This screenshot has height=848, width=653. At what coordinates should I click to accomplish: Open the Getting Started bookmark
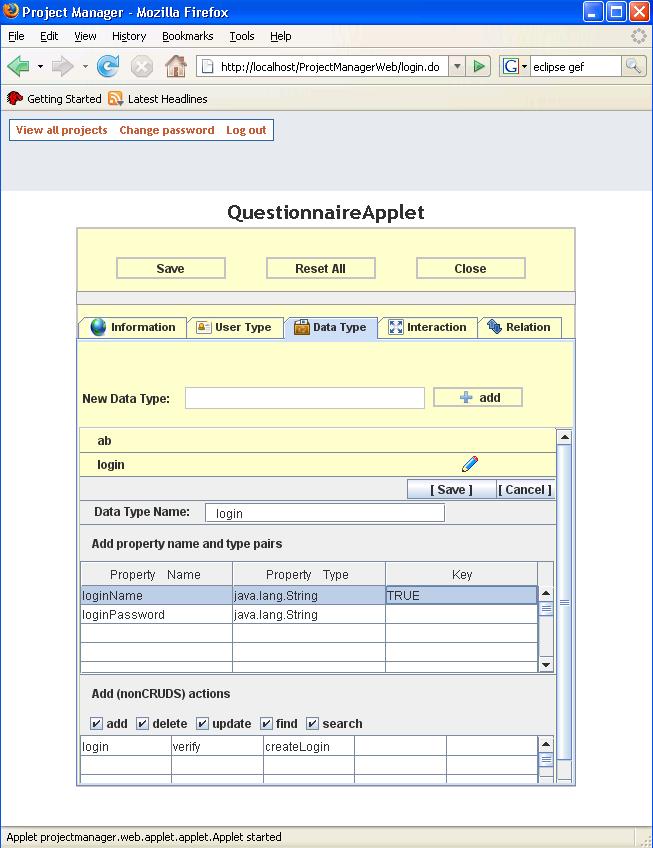54,99
